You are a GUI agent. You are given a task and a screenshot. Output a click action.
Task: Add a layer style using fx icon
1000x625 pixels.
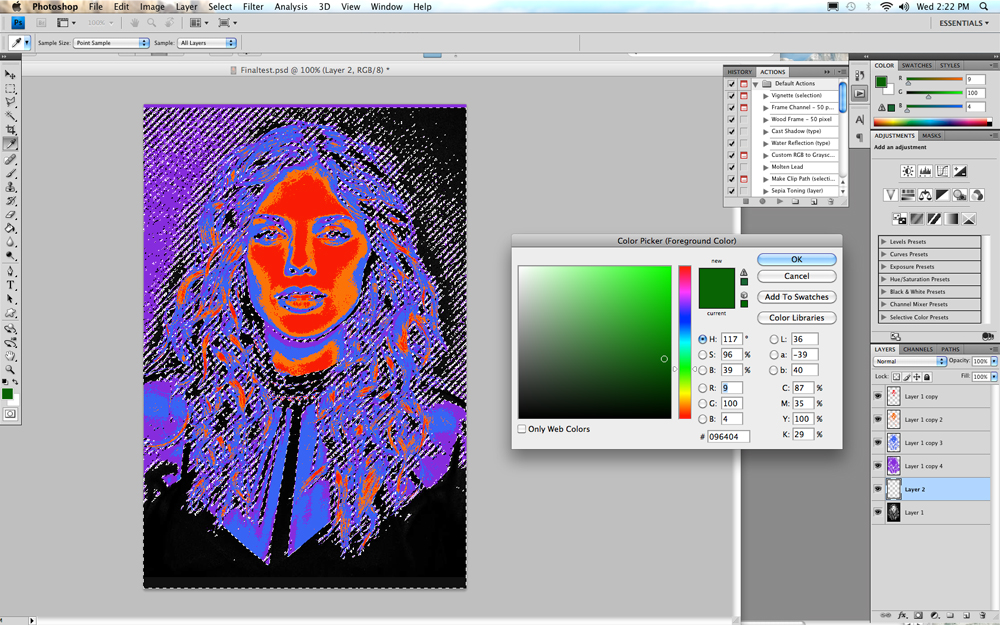pyautogui.click(x=903, y=615)
